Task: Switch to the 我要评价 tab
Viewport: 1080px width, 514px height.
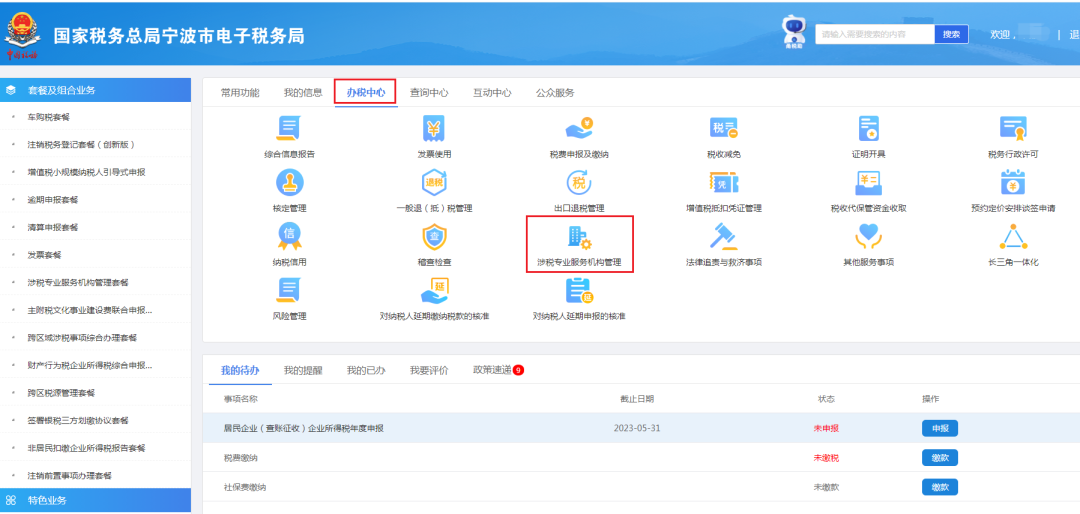Action: (x=429, y=370)
